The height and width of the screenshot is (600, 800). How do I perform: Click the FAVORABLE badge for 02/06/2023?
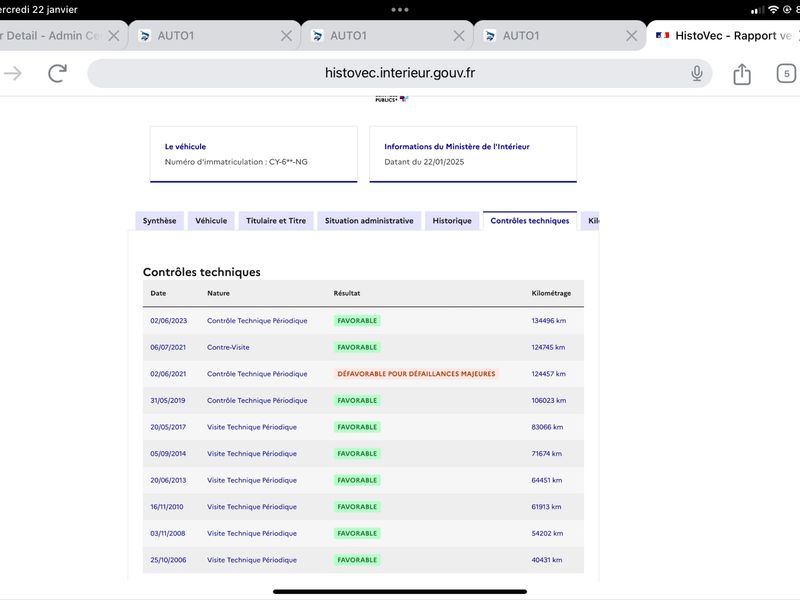(357, 321)
